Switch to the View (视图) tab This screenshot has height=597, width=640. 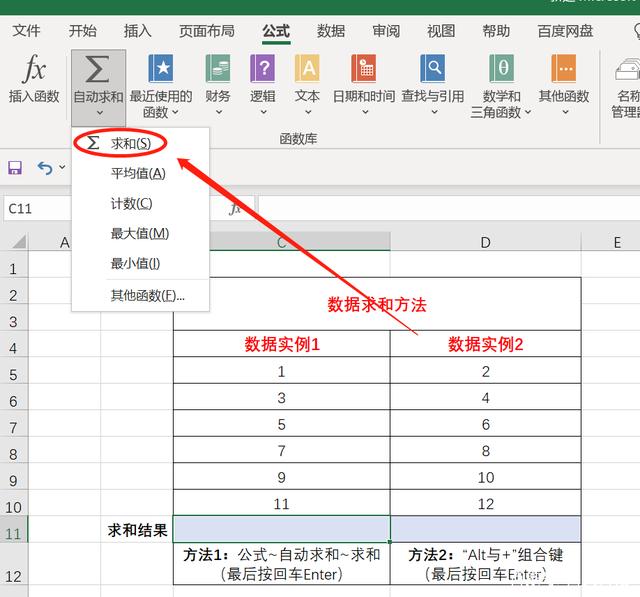(x=441, y=31)
